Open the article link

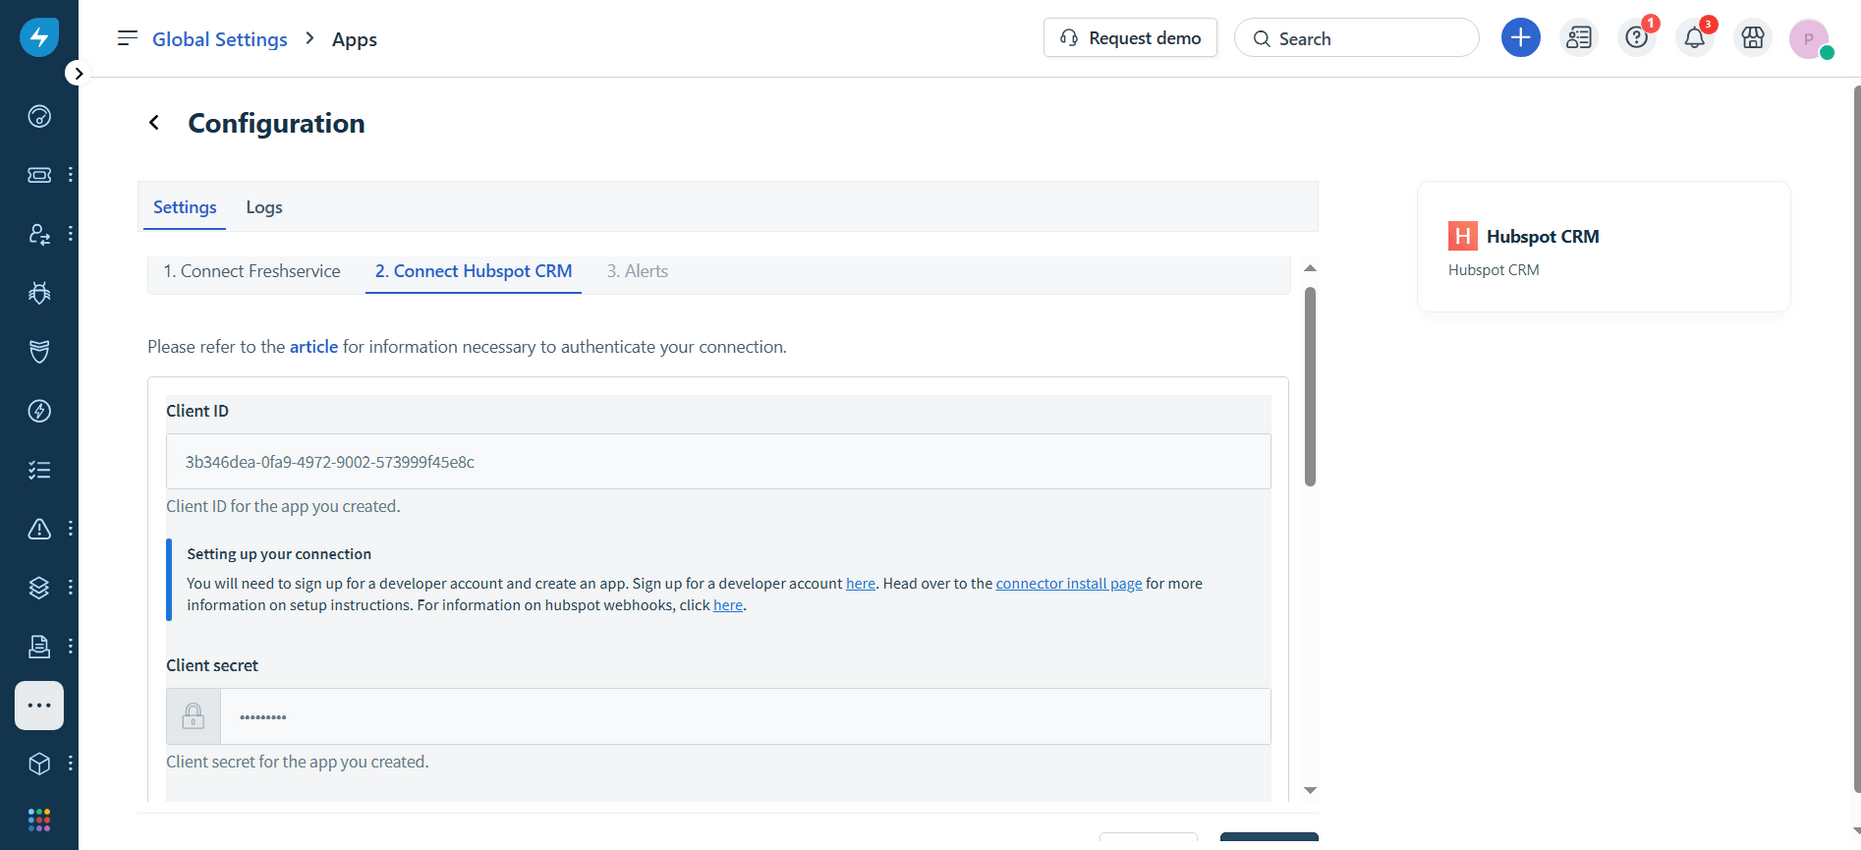[314, 347]
